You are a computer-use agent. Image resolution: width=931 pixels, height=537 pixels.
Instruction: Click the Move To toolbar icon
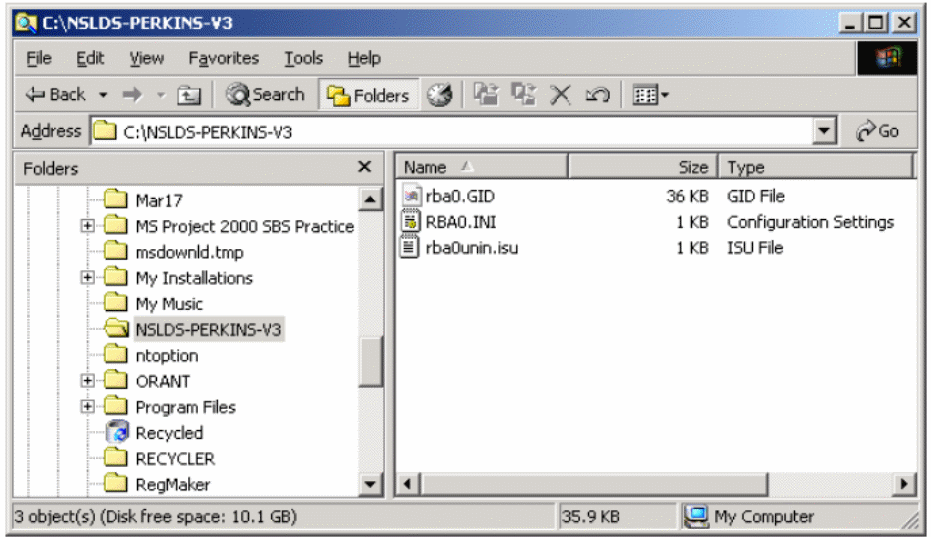[x=486, y=94]
